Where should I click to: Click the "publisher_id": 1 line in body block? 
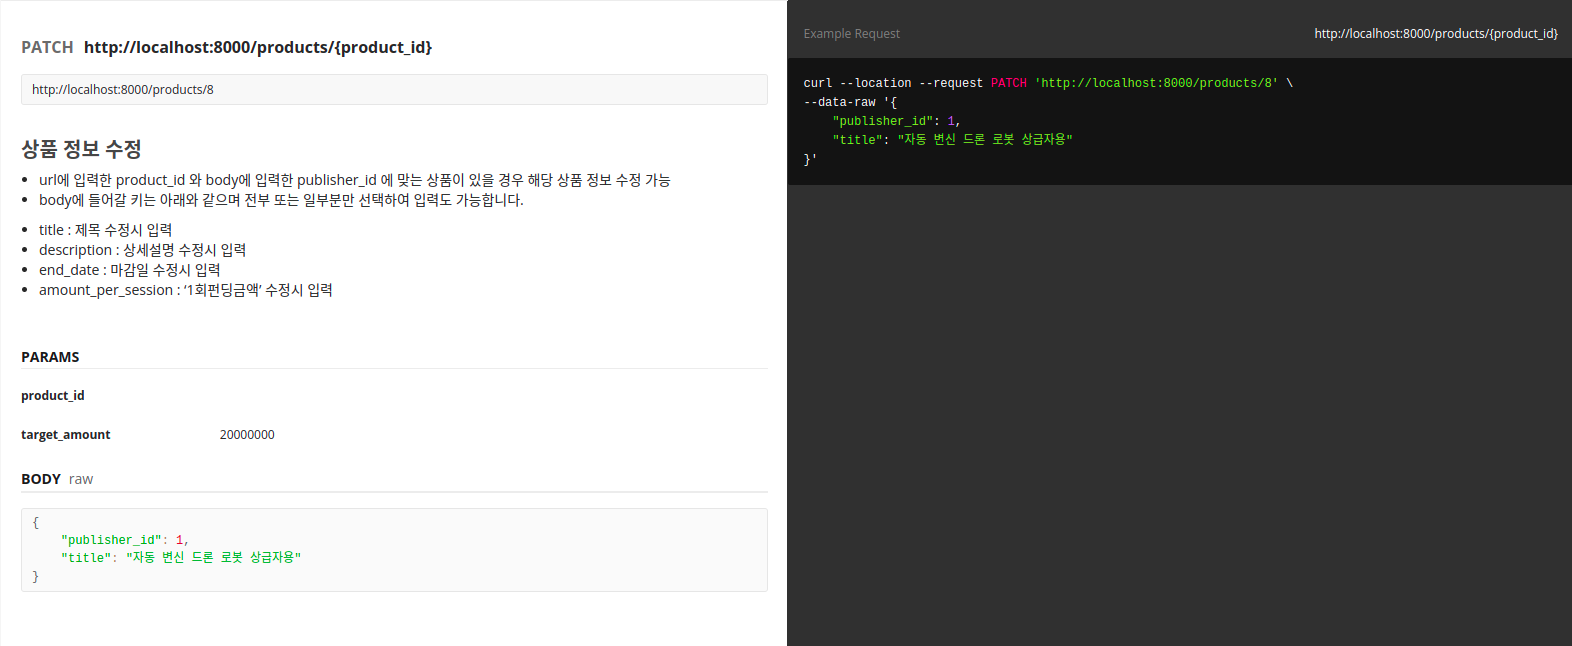(124, 540)
